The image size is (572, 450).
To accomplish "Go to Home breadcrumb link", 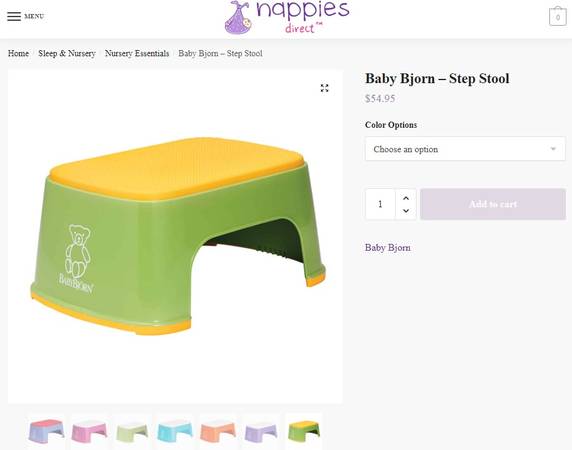I will click(x=18, y=54).
